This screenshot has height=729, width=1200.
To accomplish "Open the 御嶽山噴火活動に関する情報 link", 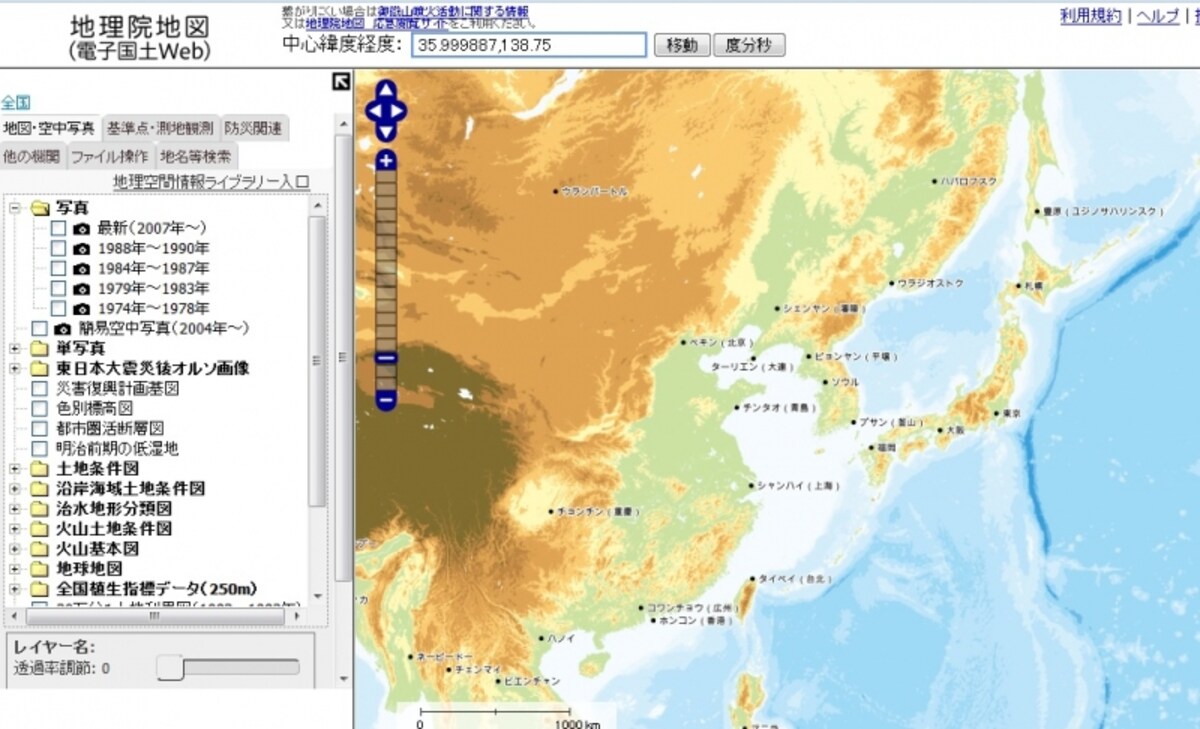I will 453,11.
